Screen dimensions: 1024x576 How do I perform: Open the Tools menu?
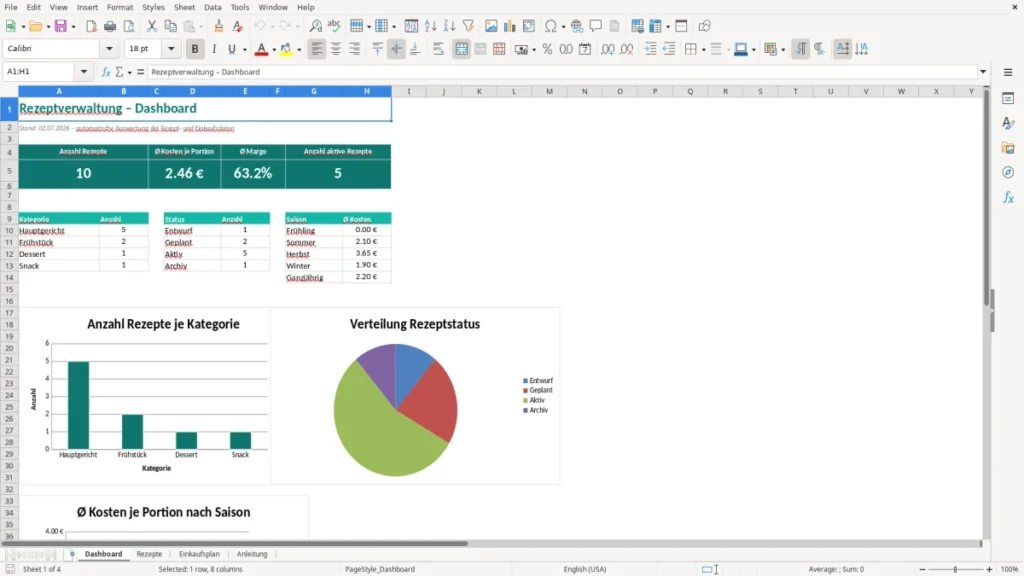pyautogui.click(x=240, y=7)
